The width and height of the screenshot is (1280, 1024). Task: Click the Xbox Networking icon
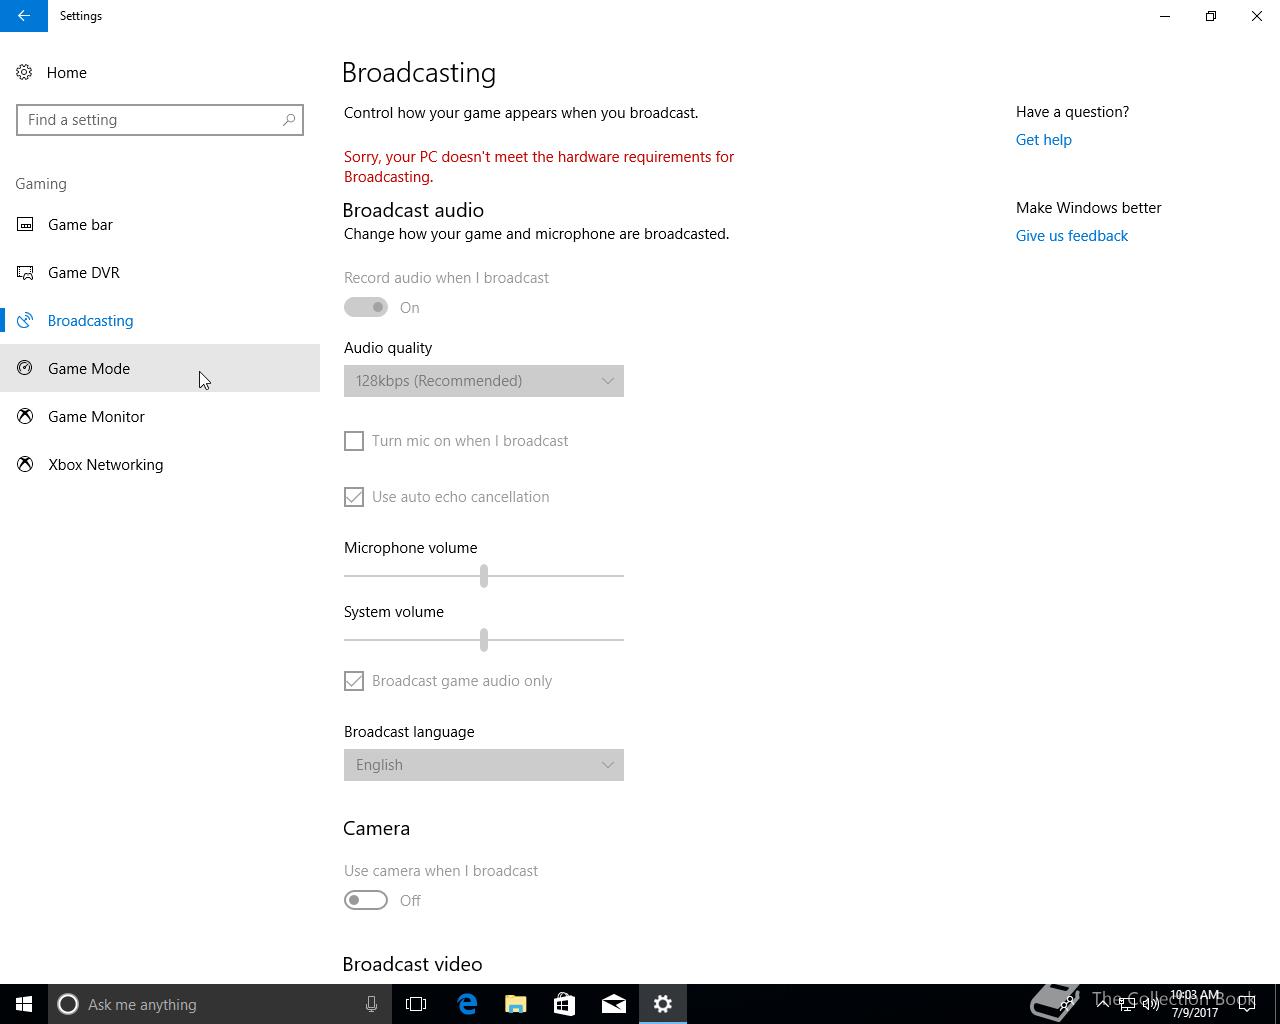click(x=25, y=465)
